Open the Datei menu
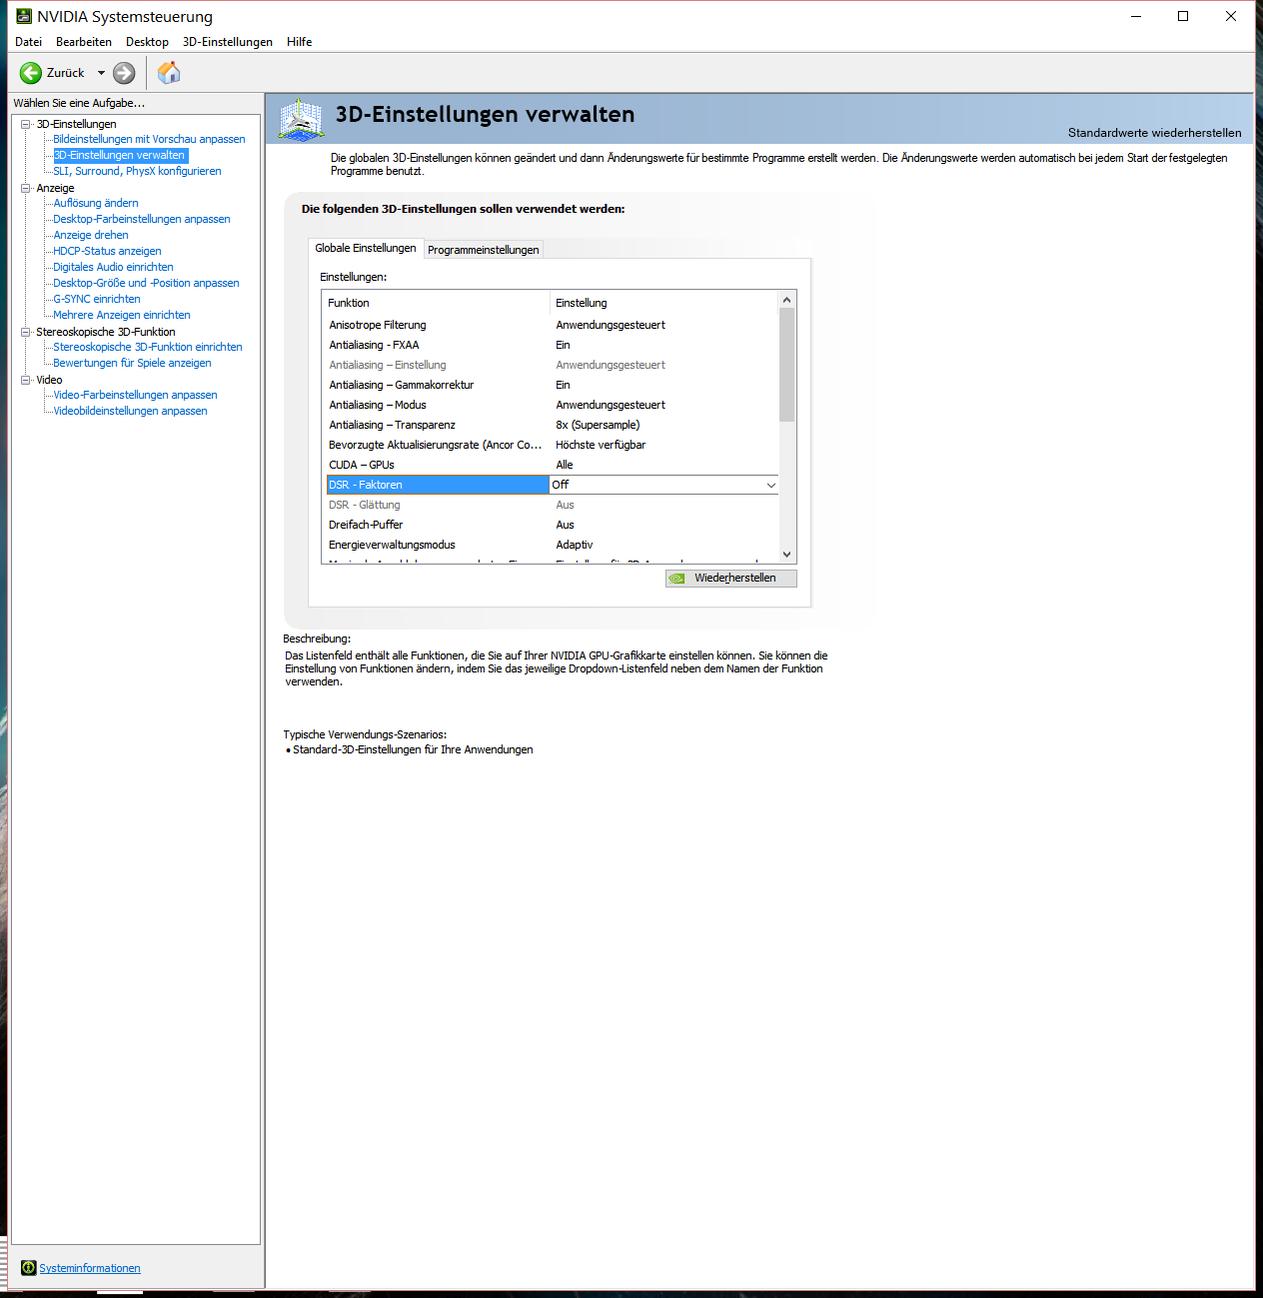 click(x=29, y=42)
